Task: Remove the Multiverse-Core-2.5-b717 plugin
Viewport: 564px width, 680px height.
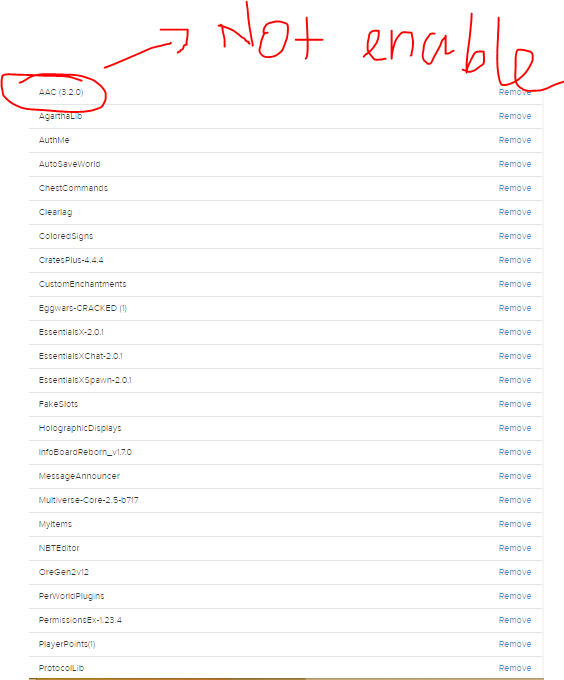Action: click(515, 500)
